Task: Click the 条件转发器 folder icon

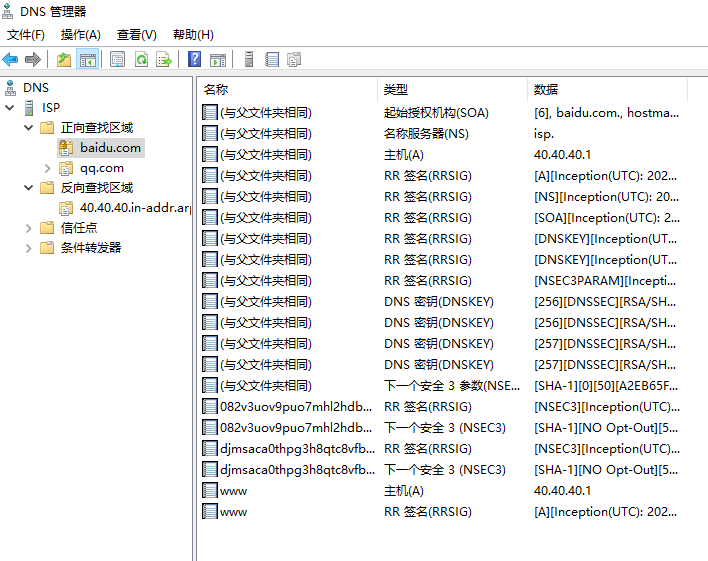Action: (47, 248)
